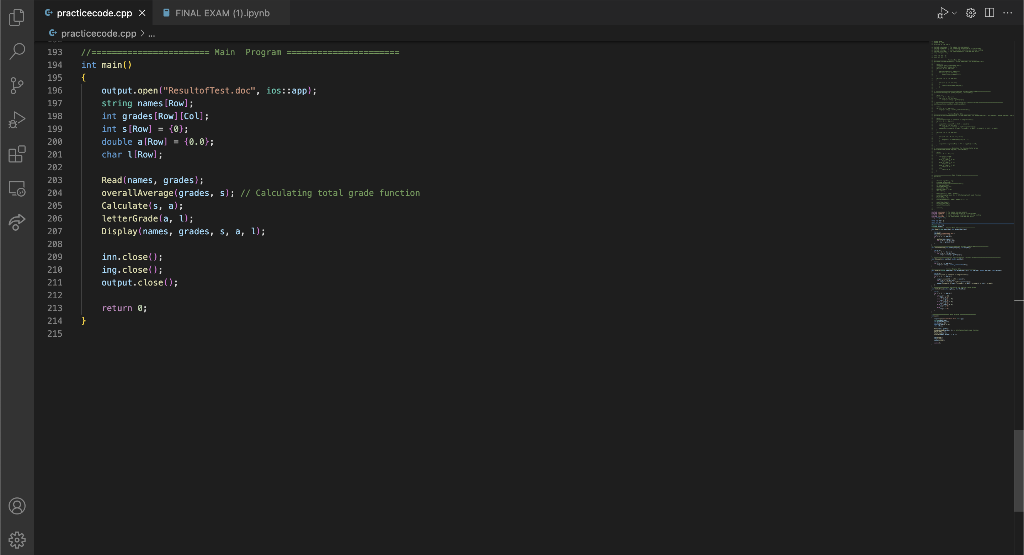Screen dimensions: 1024x555
Task: Open the Explorer view in activity bar
Action: pos(17,18)
